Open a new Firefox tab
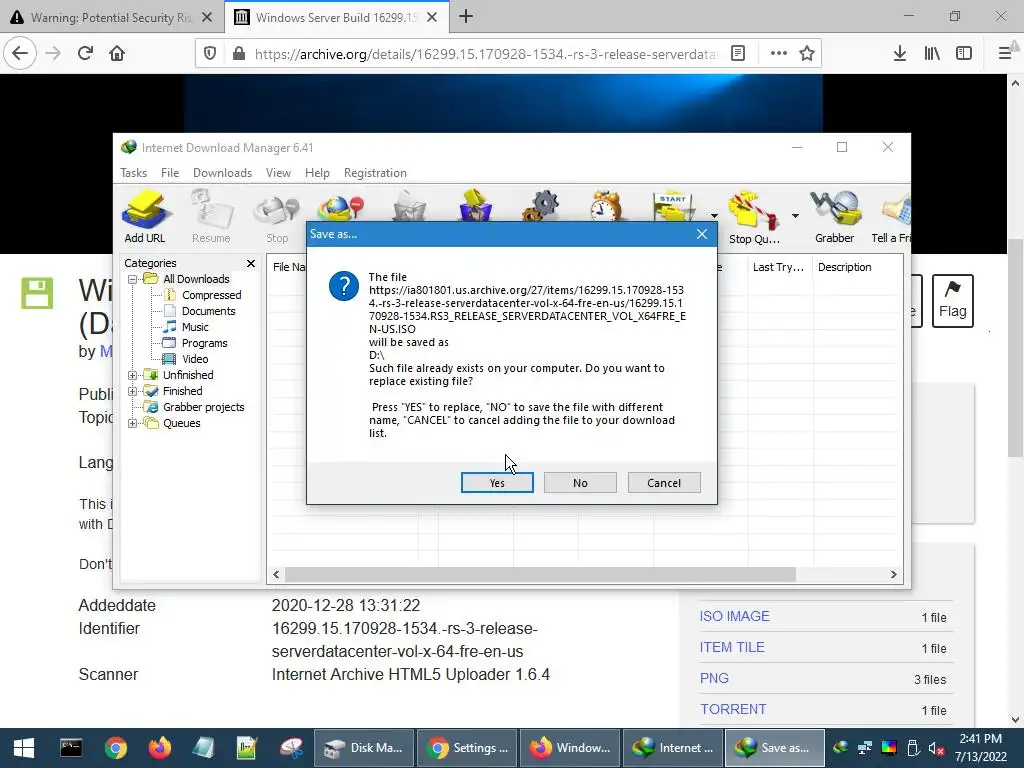This screenshot has width=1024, height=768. coord(466,17)
